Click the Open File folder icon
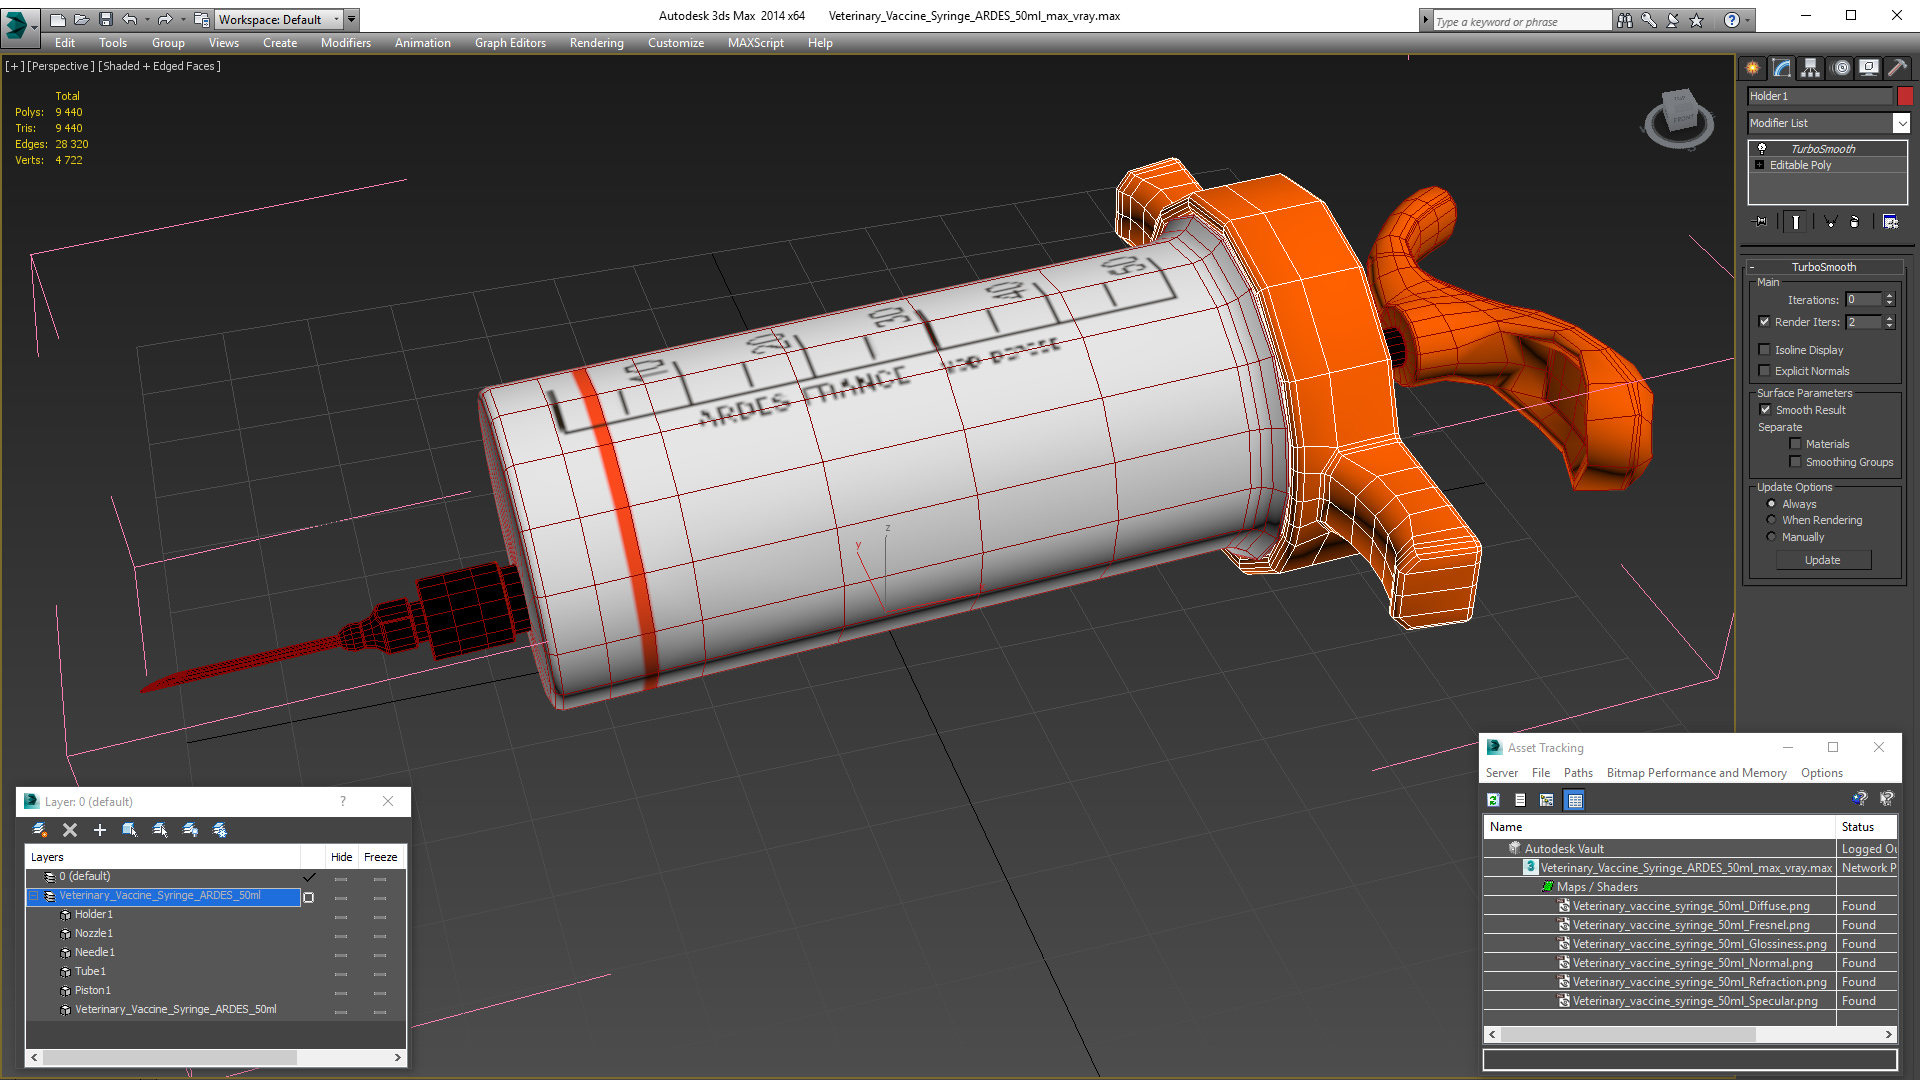The width and height of the screenshot is (1920, 1080). coord(81,19)
